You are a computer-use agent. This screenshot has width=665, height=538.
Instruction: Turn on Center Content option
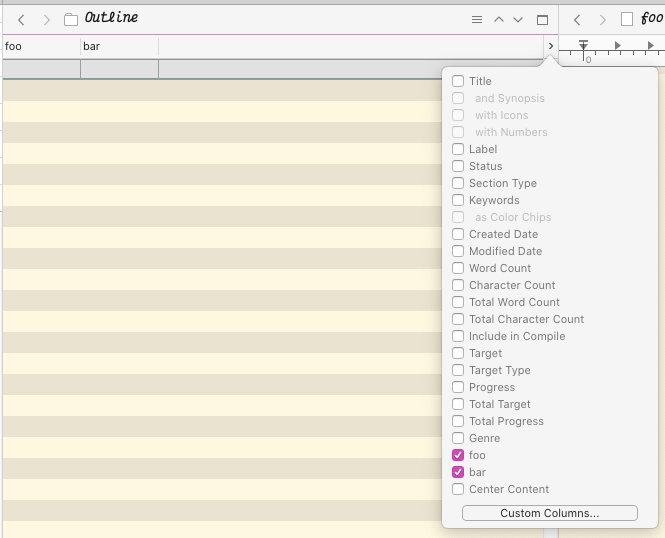(x=458, y=489)
